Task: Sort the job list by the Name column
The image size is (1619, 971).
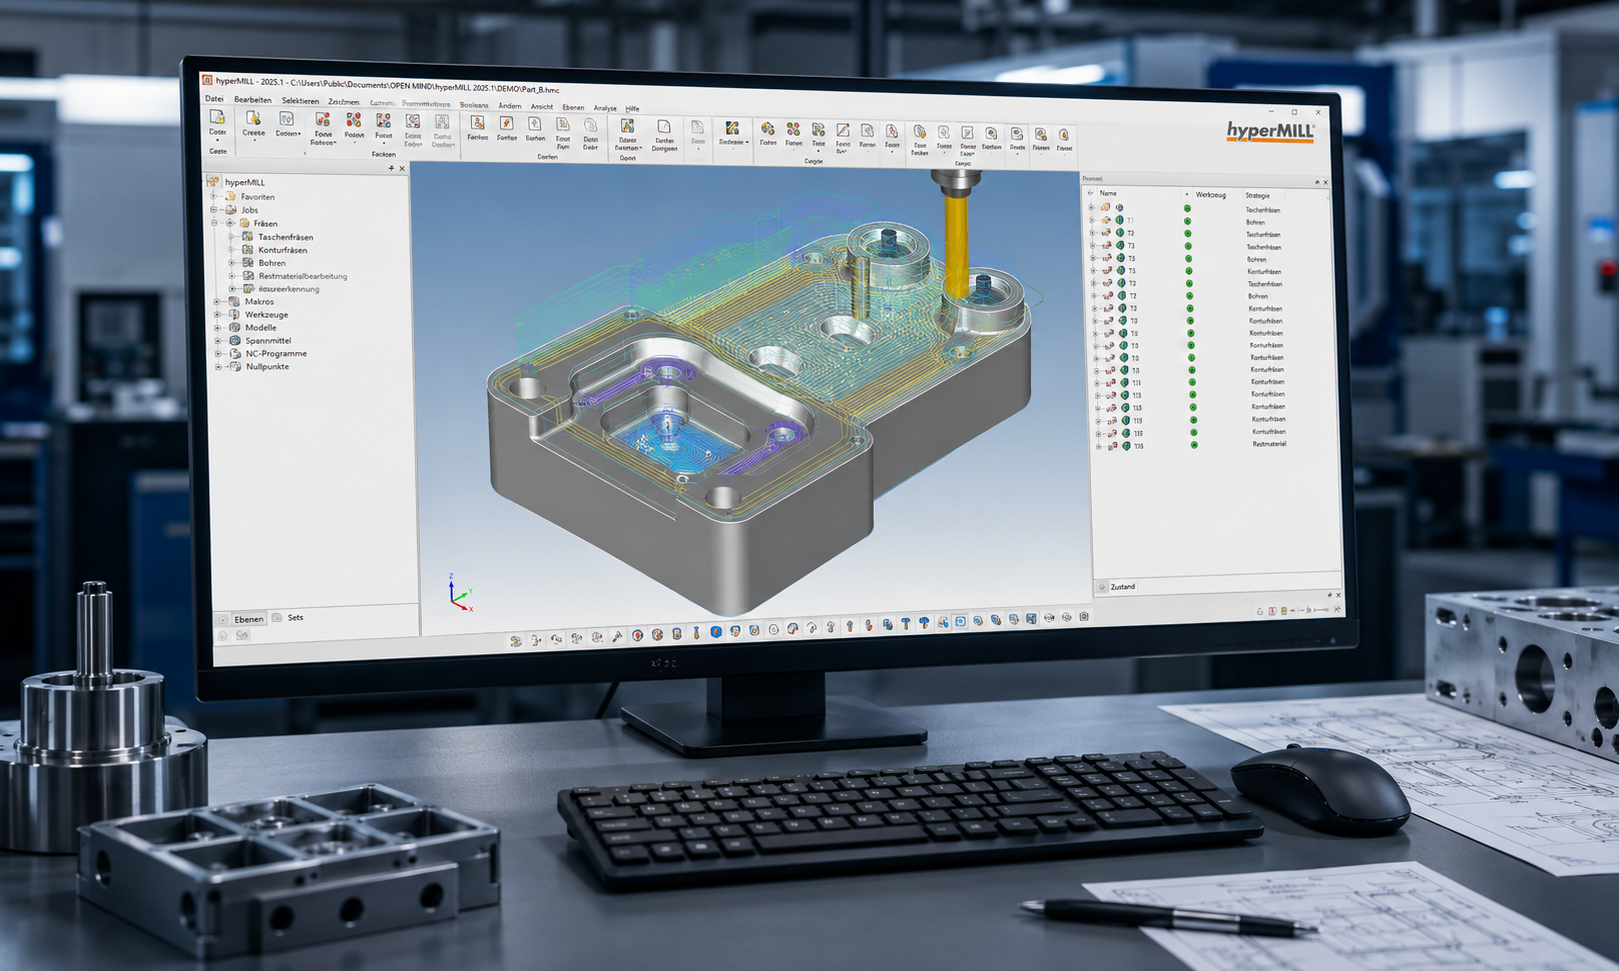Action: tap(1108, 194)
